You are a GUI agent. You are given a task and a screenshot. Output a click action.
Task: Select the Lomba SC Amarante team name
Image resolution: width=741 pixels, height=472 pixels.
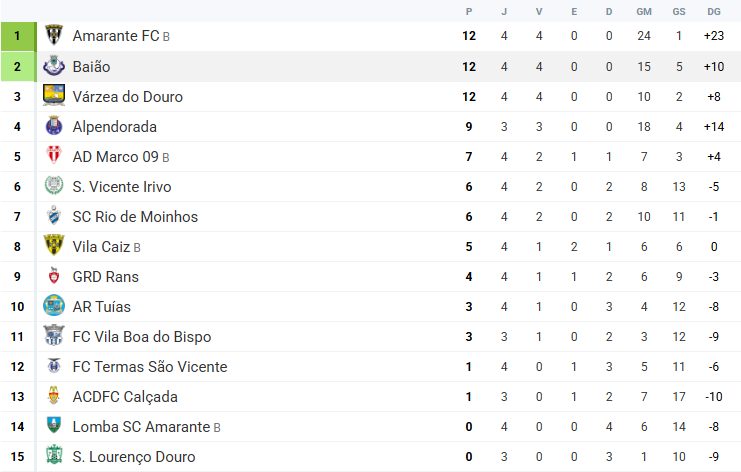point(141,427)
